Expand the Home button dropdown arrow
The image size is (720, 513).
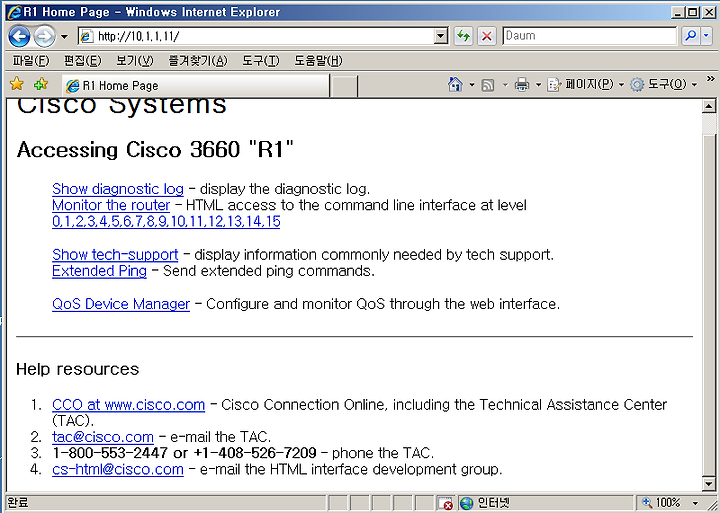[472, 85]
